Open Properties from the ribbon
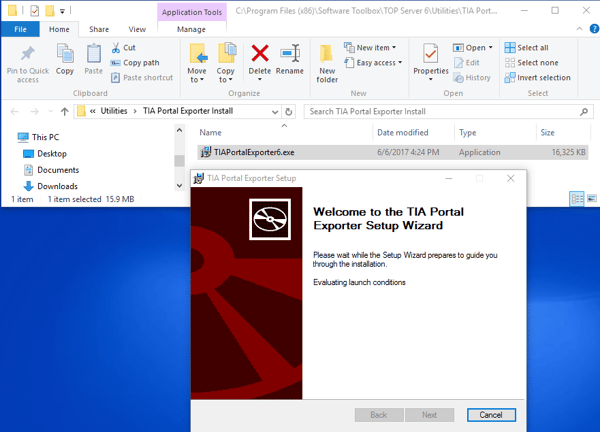 coord(431,55)
